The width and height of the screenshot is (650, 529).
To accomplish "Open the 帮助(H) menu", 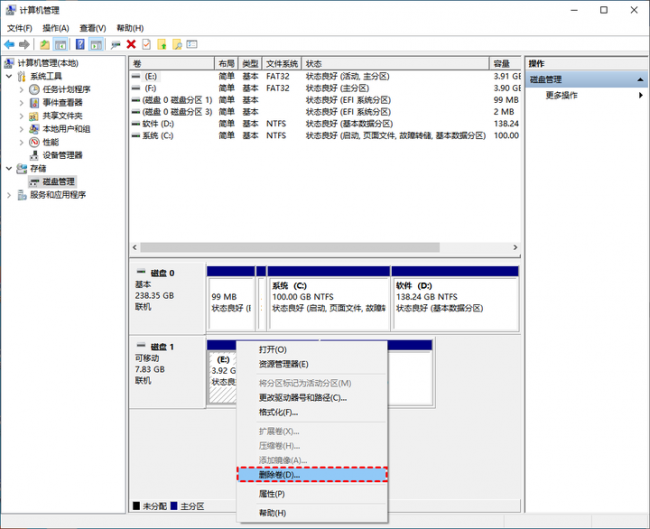I will click(x=130, y=28).
